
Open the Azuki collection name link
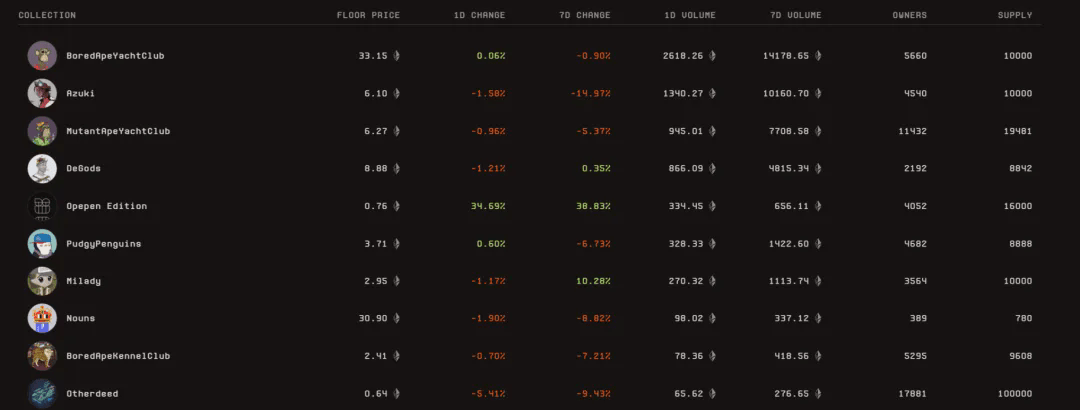click(81, 93)
